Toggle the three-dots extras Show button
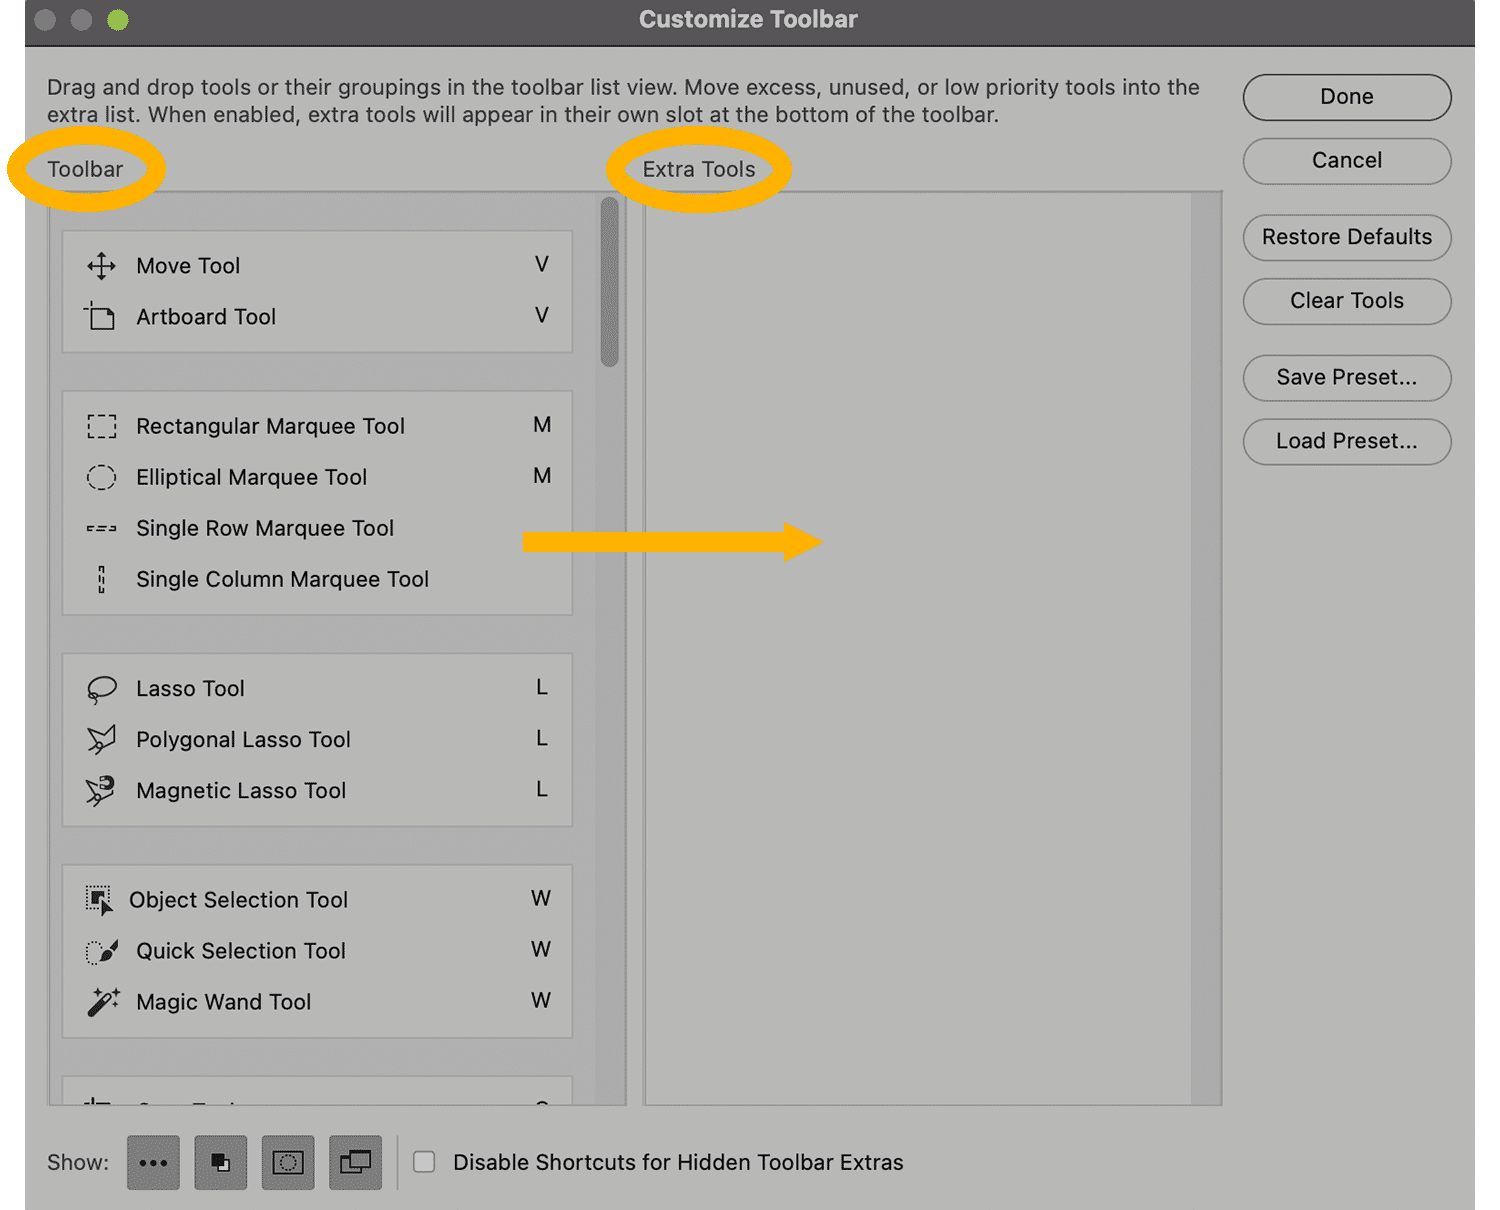The width and height of the screenshot is (1500, 1210). 153,1163
